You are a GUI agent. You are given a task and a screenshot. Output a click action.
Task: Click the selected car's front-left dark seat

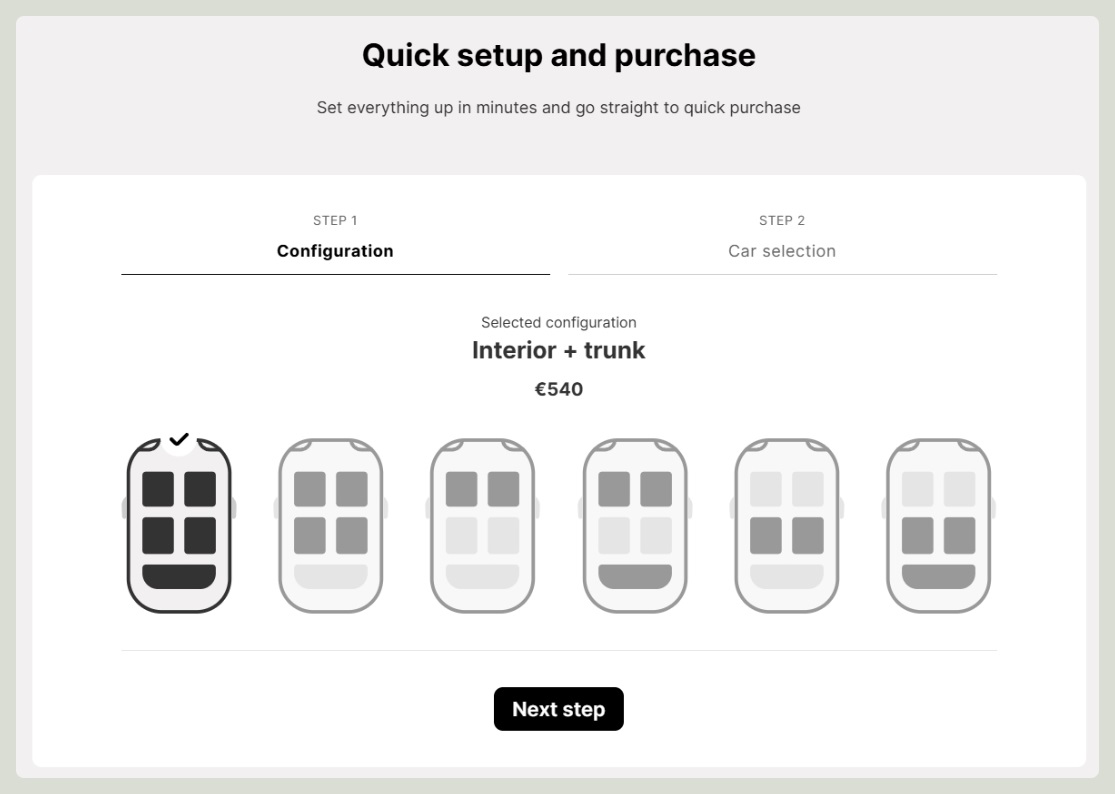point(158,489)
